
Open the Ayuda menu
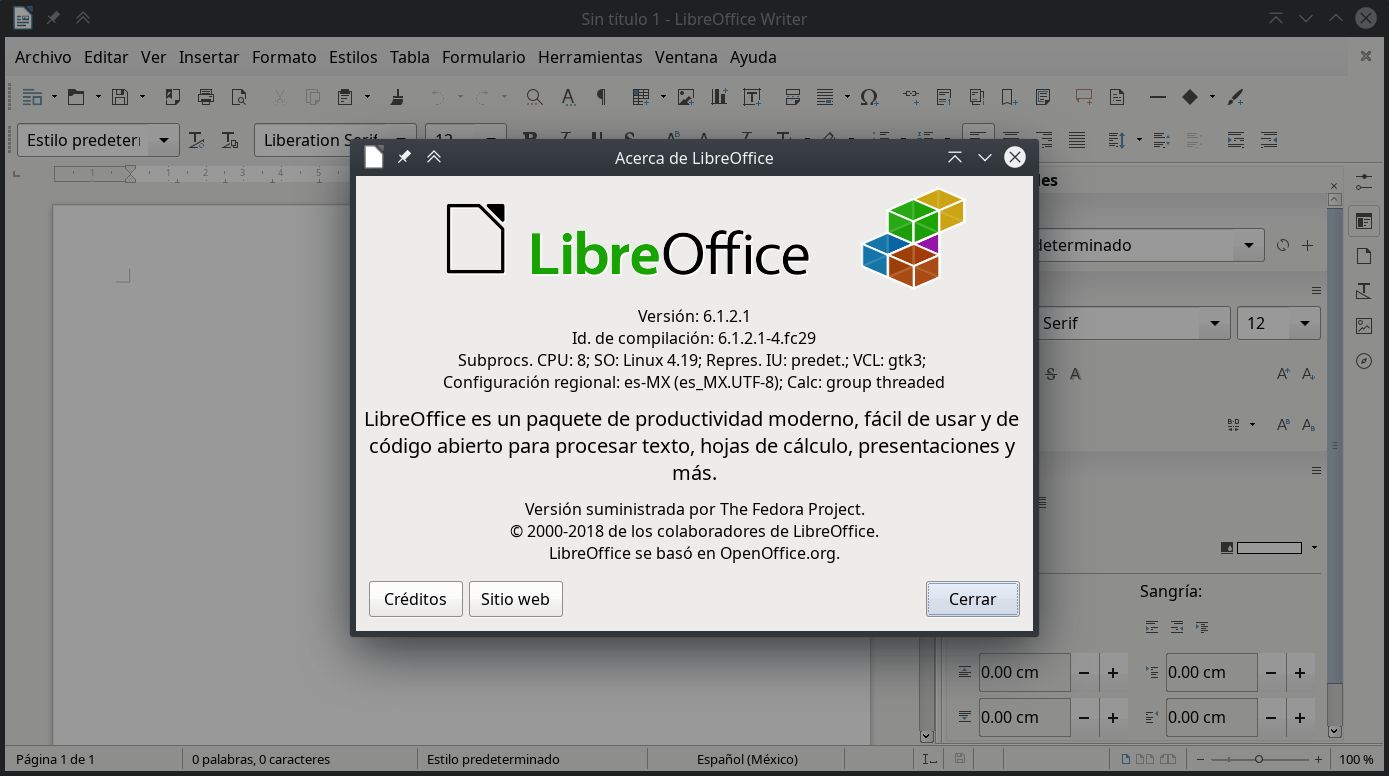[x=753, y=57]
